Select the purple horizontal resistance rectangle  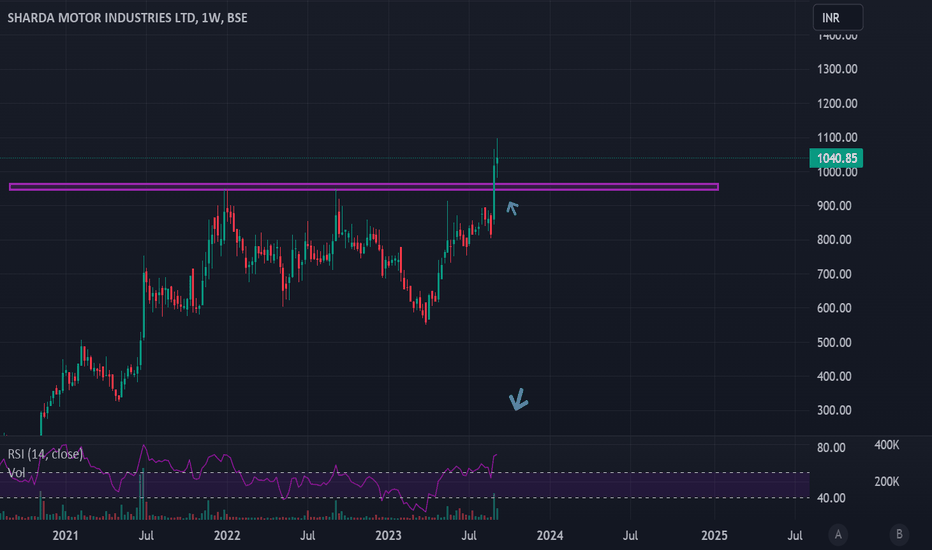click(x=364, y=187)
